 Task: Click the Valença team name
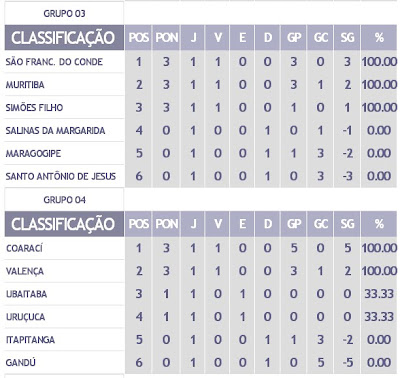(x=25, y=271)
